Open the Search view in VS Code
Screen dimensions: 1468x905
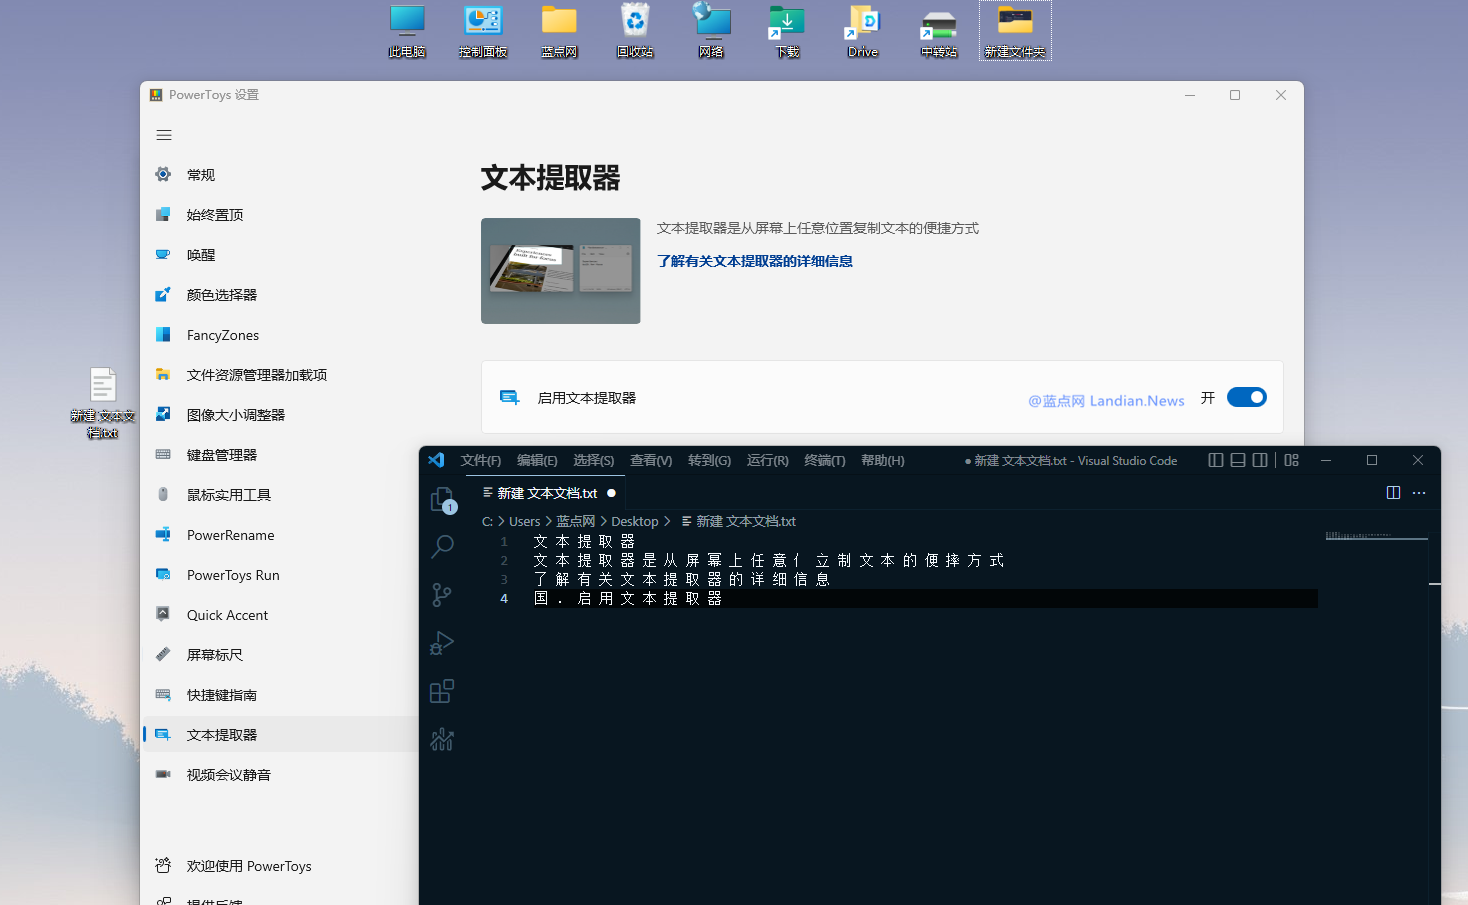point(442,546)
